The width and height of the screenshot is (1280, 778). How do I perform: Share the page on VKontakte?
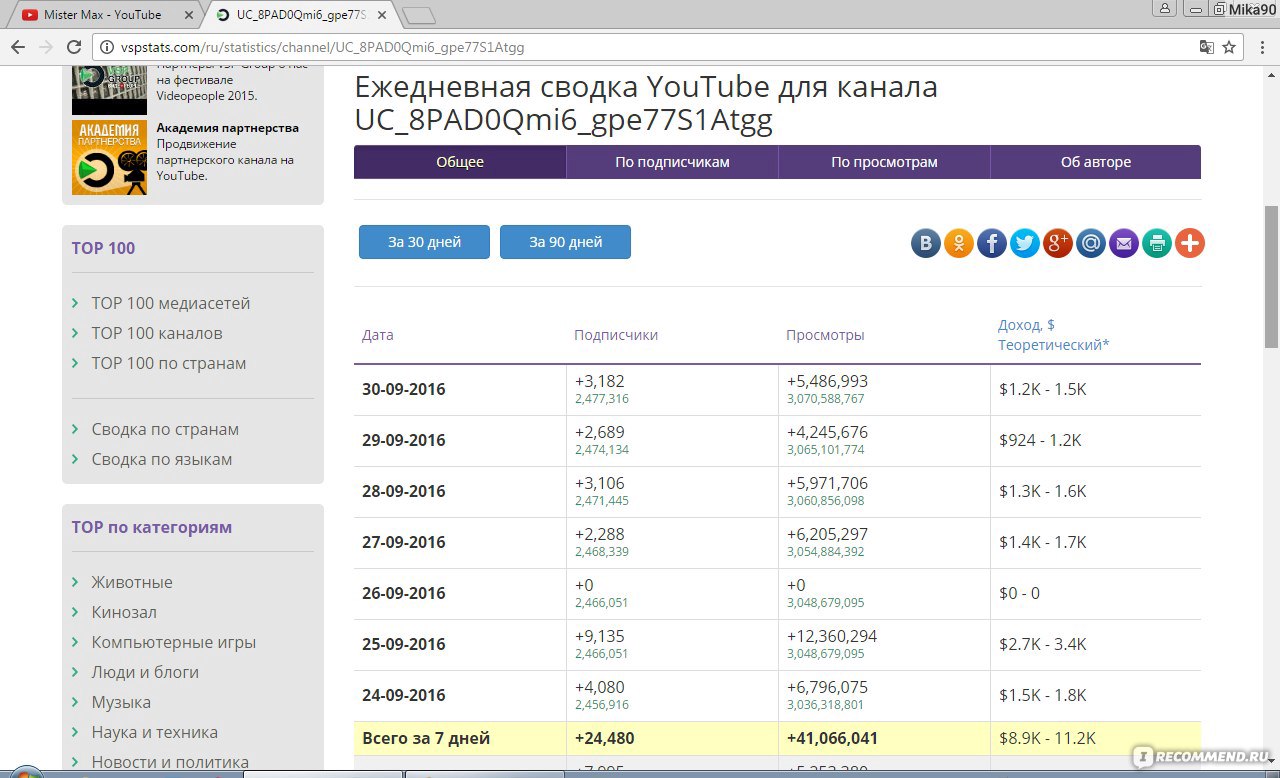tap(926, 243)
